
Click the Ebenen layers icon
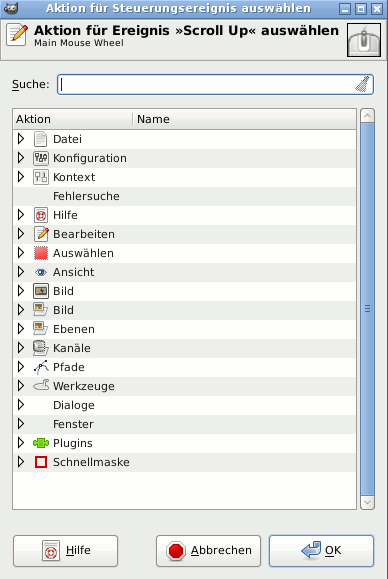40,329
